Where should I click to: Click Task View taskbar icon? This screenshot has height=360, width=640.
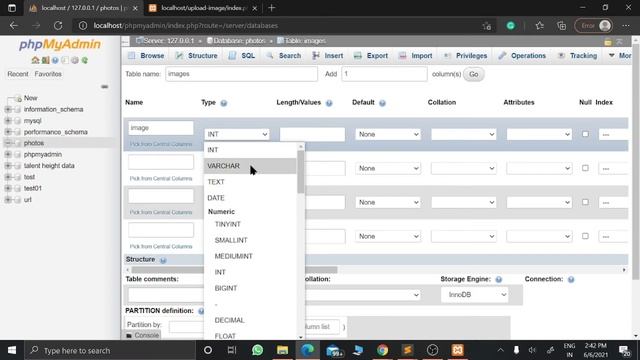click(232, 350)
